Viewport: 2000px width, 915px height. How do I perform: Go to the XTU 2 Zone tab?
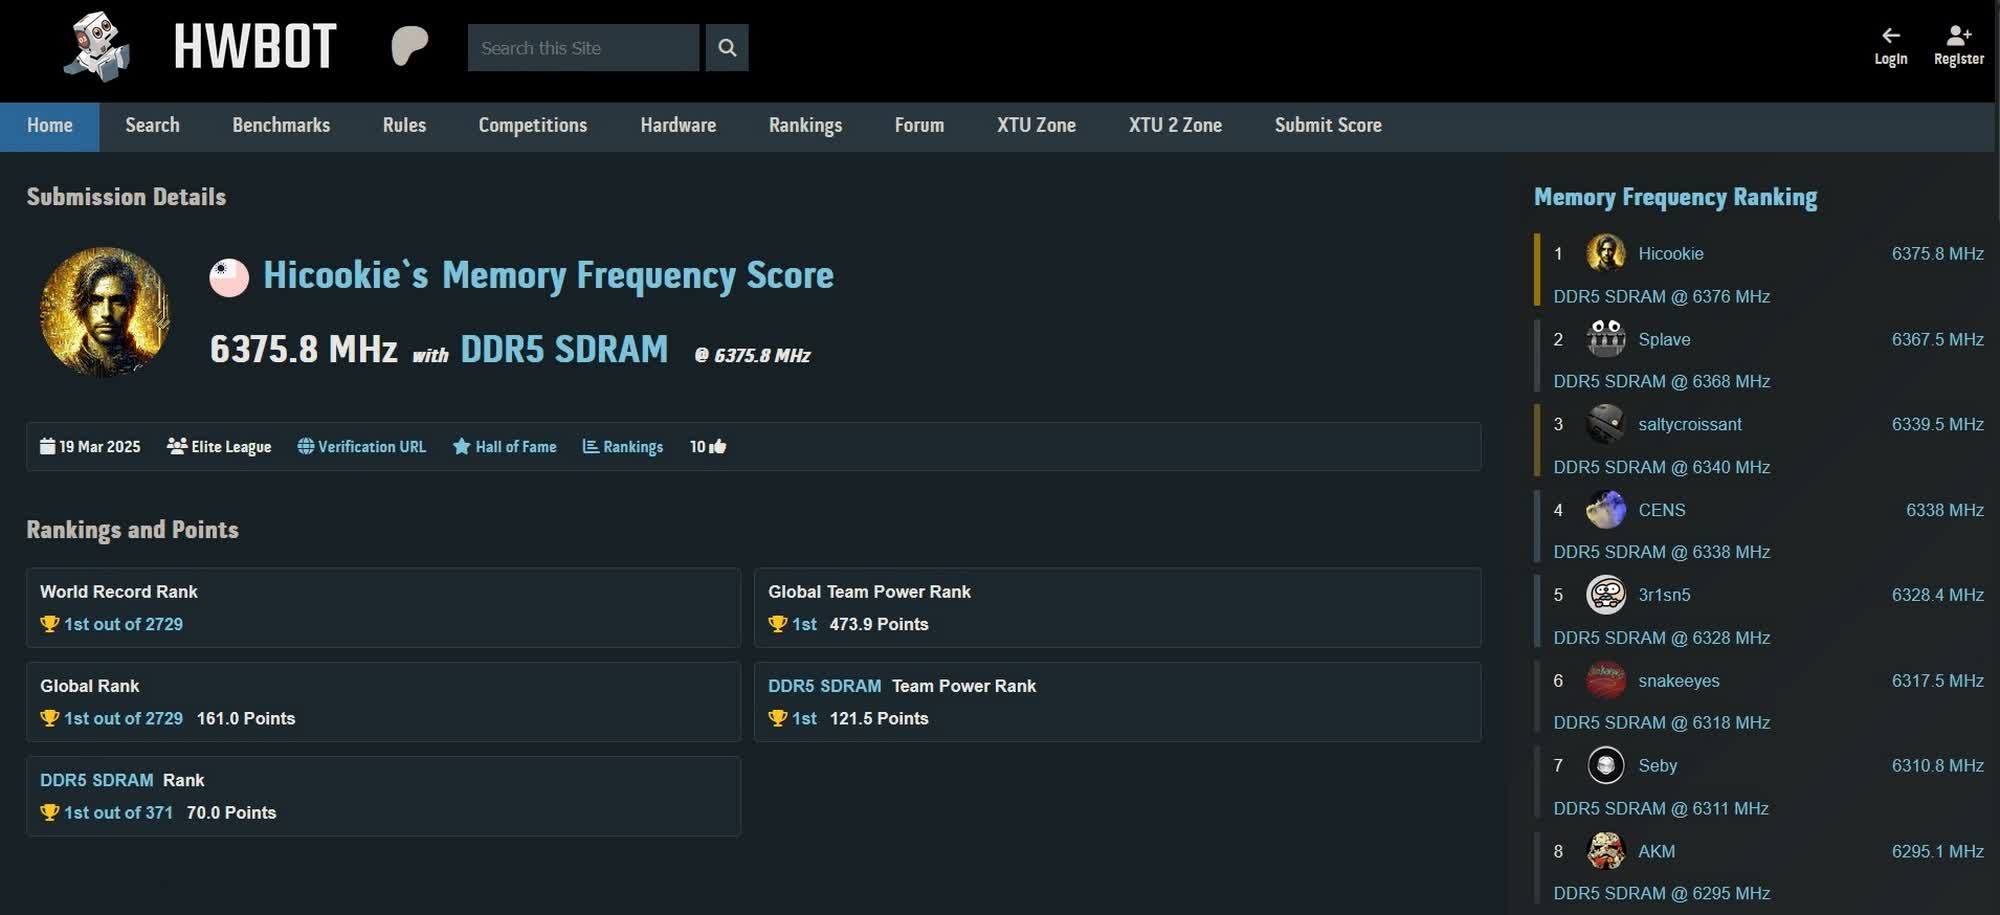pyautogui.click(x=1175, y=126)
